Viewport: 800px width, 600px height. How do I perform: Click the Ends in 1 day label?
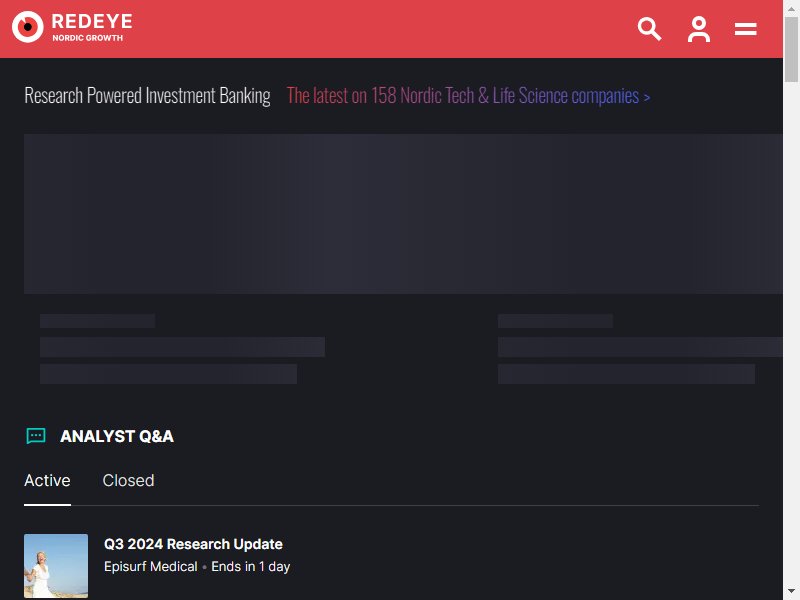point(251,567)
